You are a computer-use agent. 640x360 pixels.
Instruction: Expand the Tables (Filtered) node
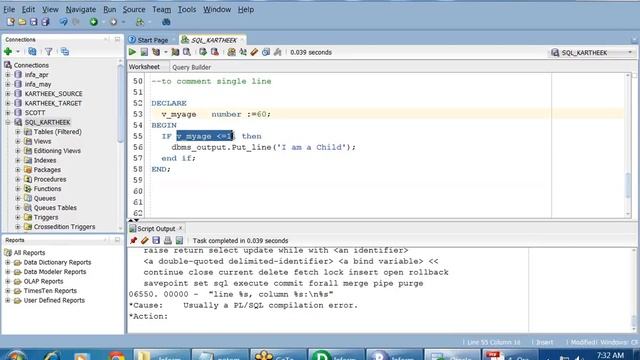point(18,132)
